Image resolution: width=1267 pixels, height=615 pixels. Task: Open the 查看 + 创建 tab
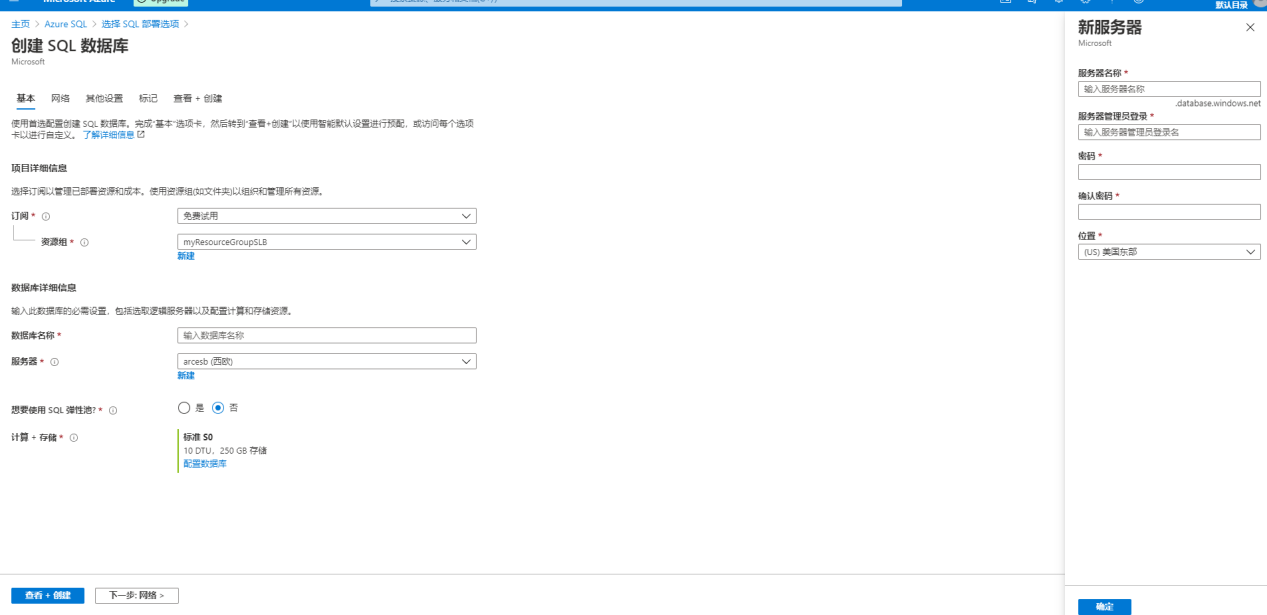click(x=198, y=98)
